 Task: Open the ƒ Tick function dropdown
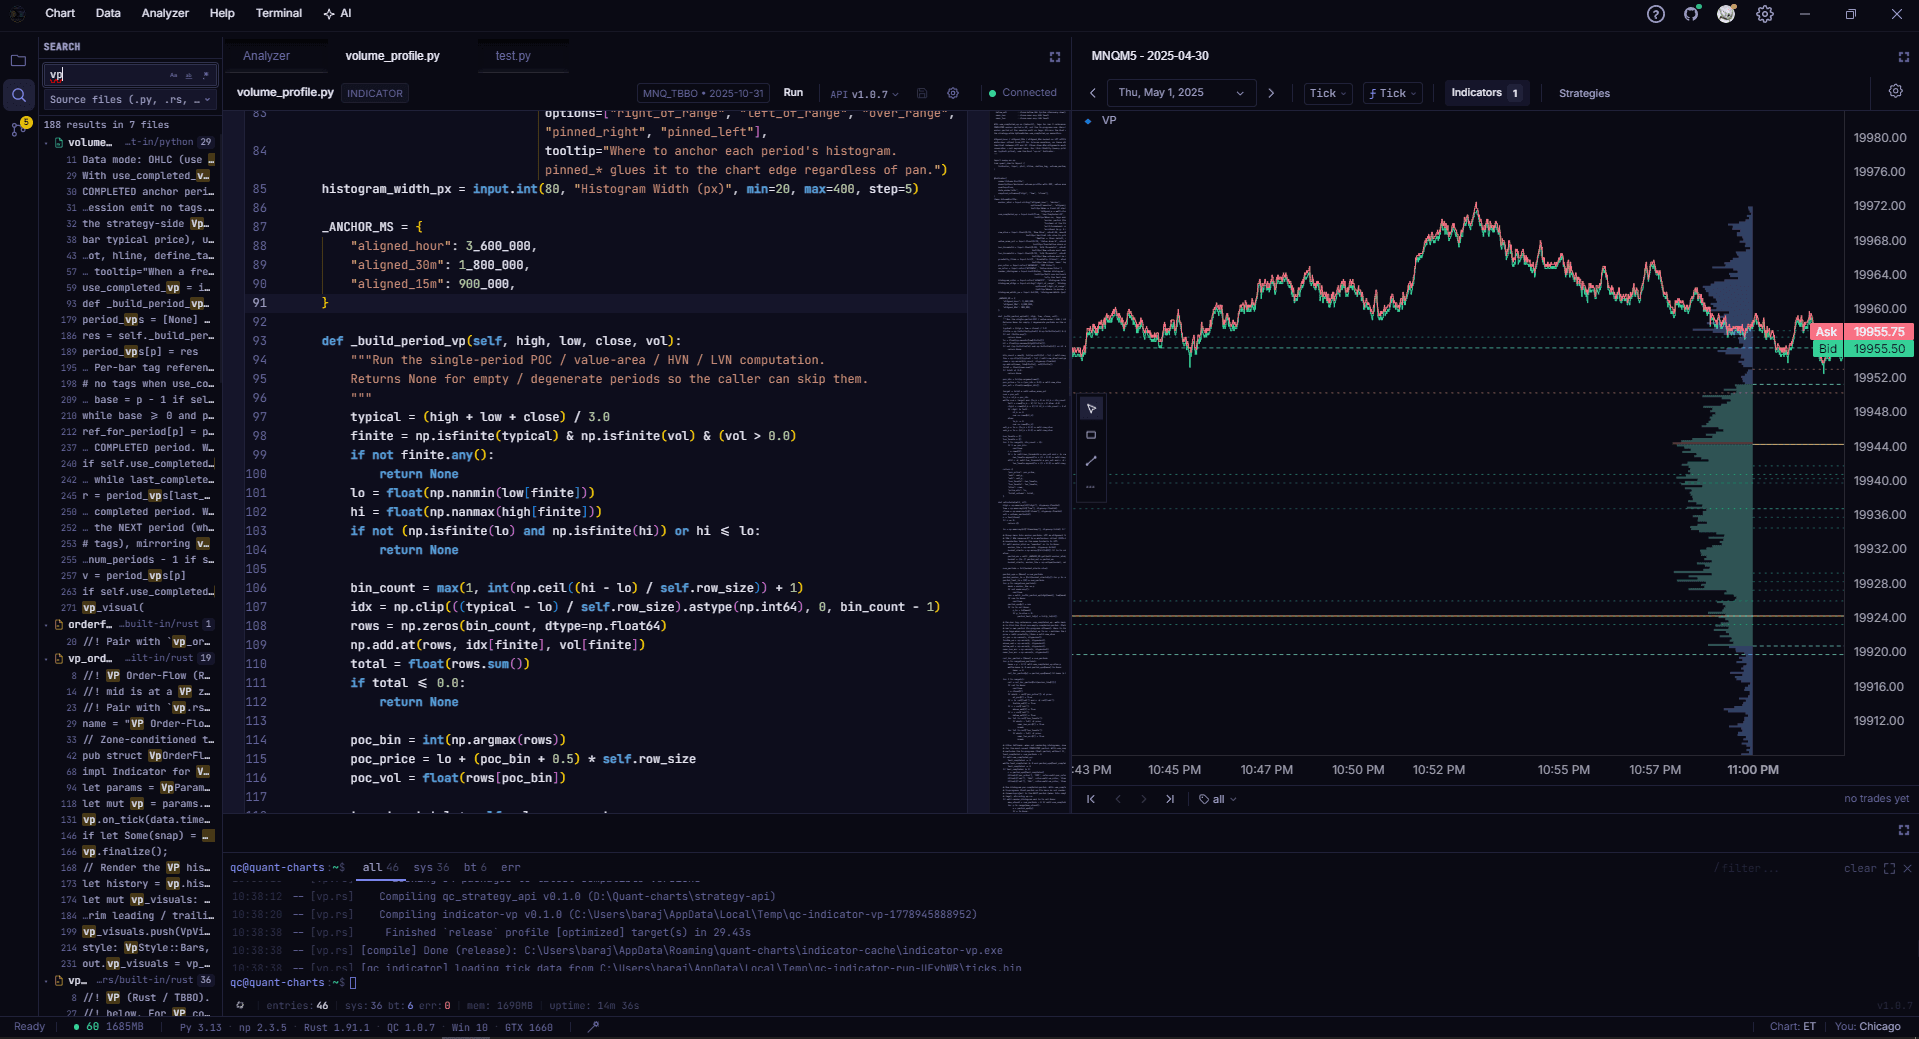click(1393, 93)
